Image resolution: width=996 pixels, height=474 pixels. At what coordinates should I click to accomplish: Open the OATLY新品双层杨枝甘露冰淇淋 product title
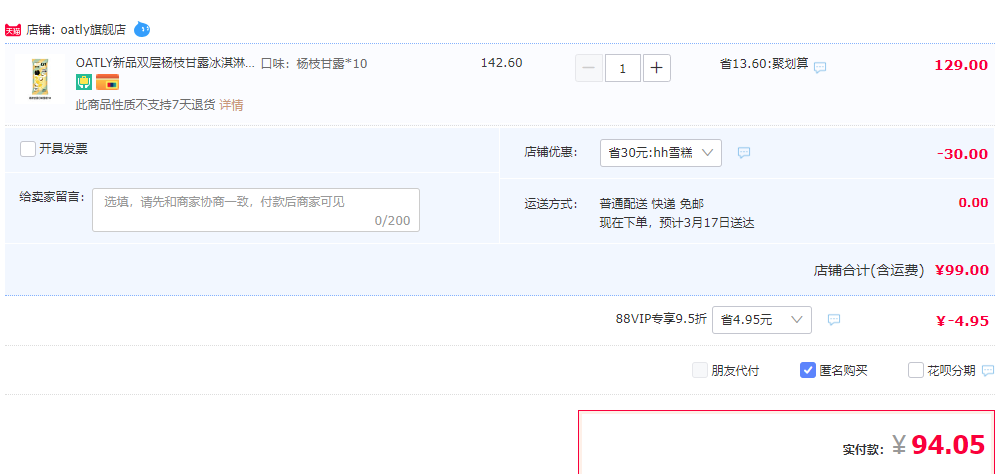tap(165, 64)
